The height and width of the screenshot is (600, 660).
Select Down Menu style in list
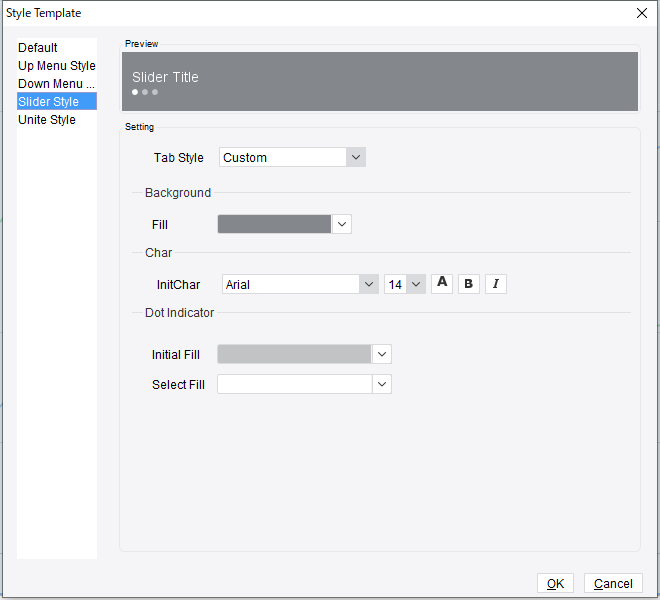[x=56, y=84]
